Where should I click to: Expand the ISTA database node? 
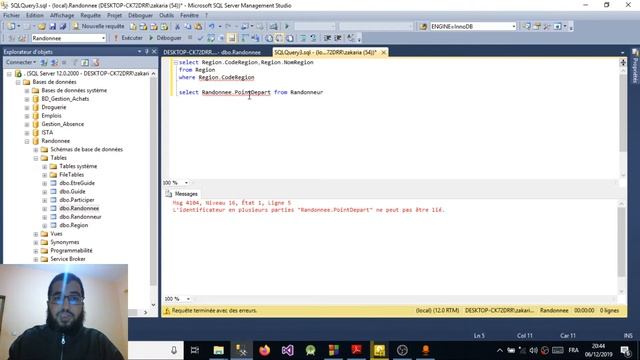pos(27,133)
